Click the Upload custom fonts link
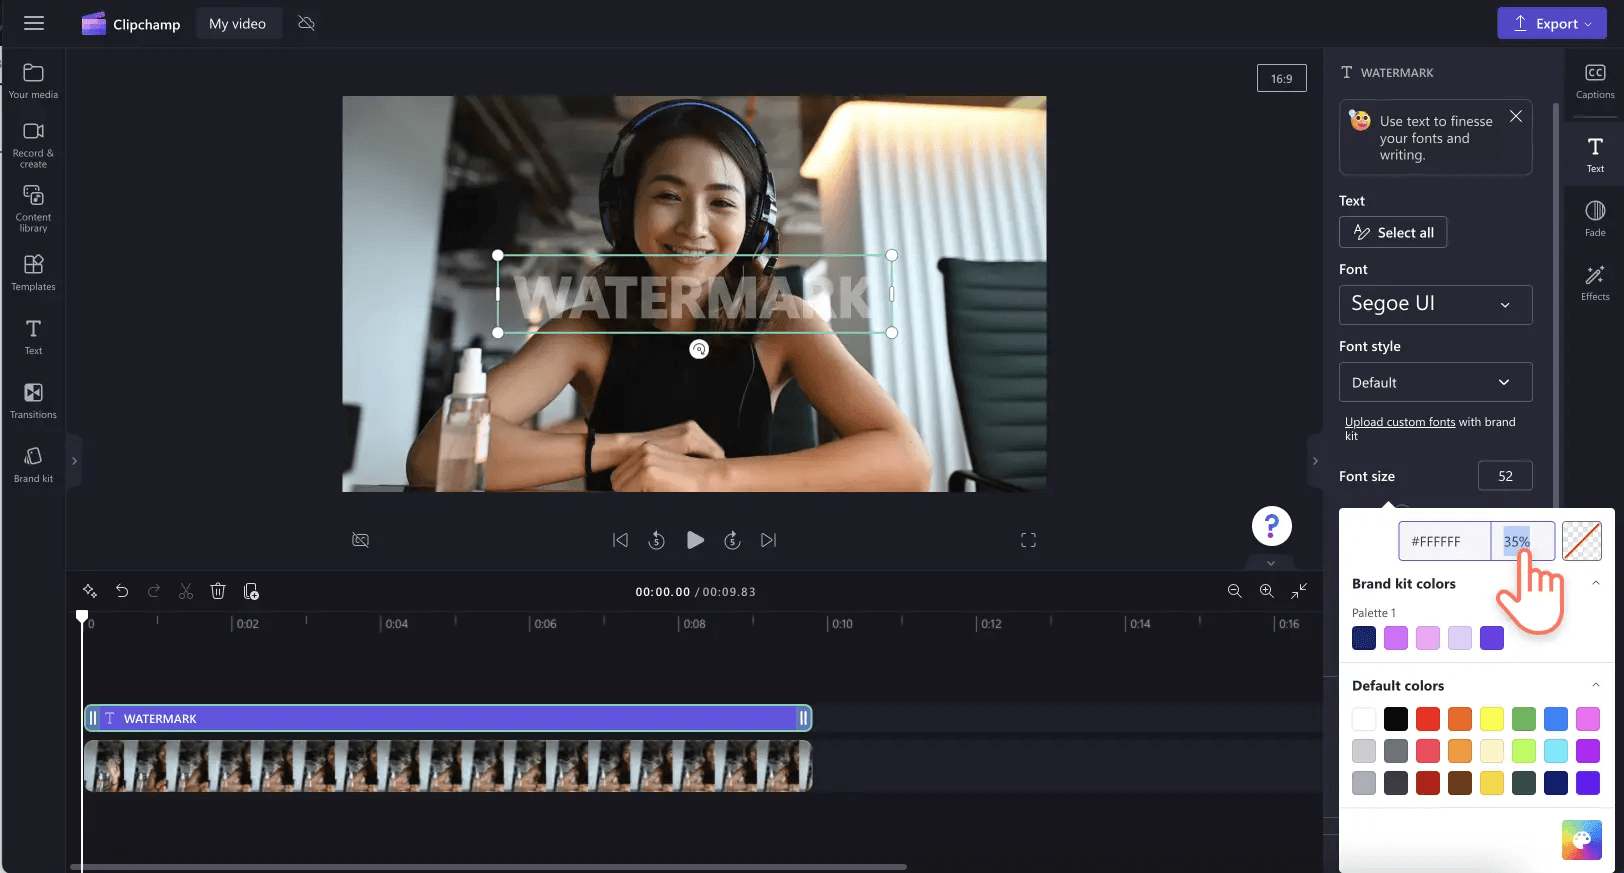 pyautogui.click(x=1399, y=422)
